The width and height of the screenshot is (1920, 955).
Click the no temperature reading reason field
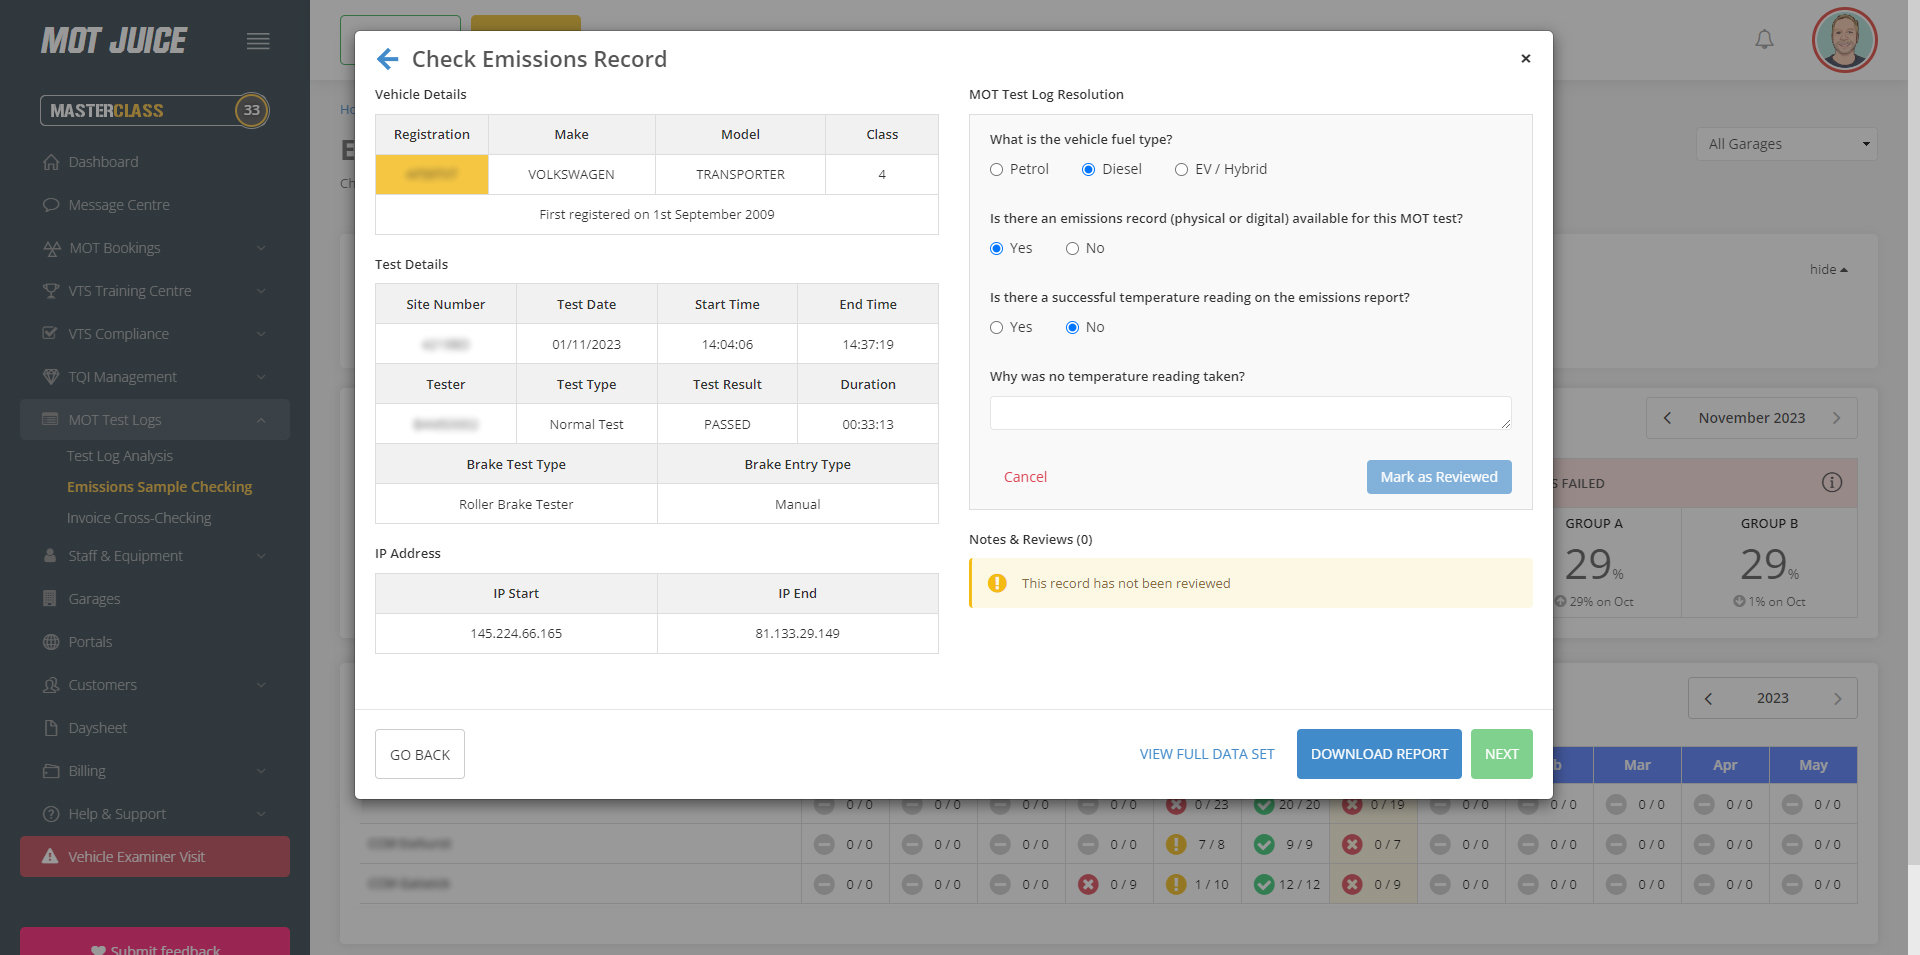click(x=1250, y=413)
